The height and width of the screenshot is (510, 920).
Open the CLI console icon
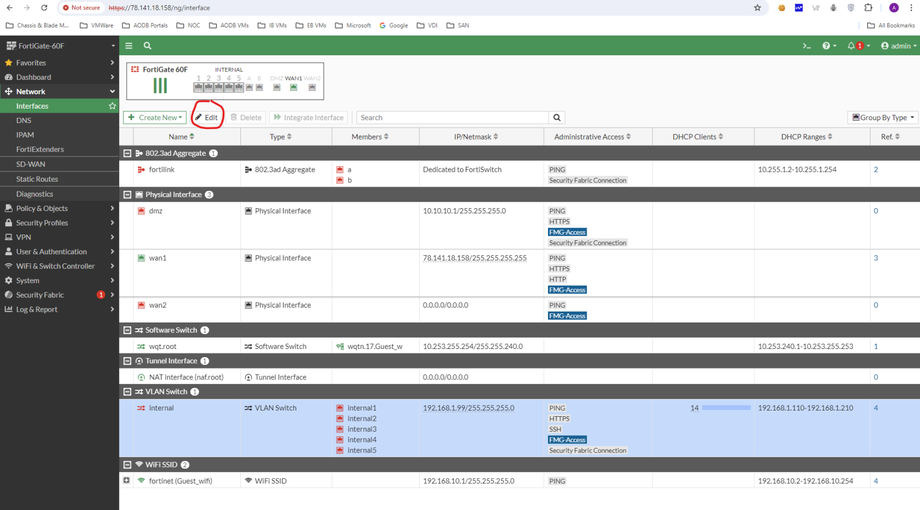807,46
